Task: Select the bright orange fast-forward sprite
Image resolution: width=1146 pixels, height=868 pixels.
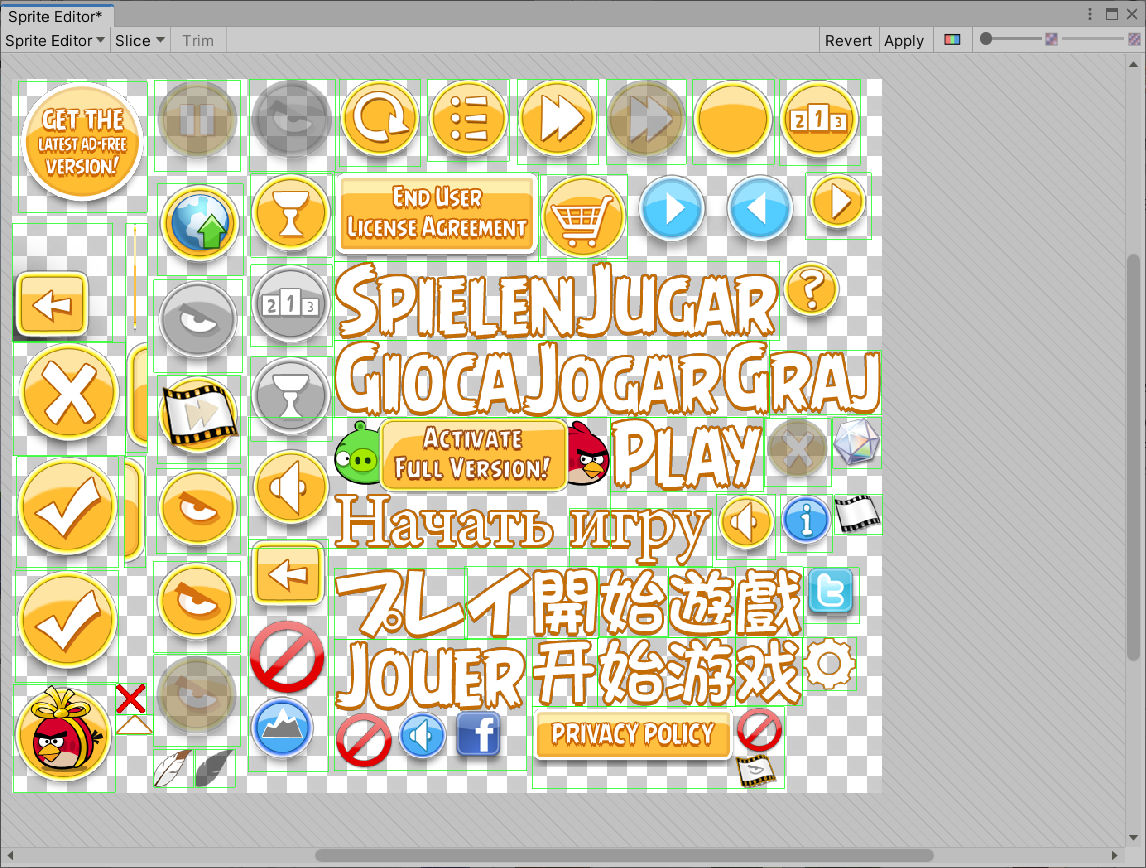Action: click(557, 118)
